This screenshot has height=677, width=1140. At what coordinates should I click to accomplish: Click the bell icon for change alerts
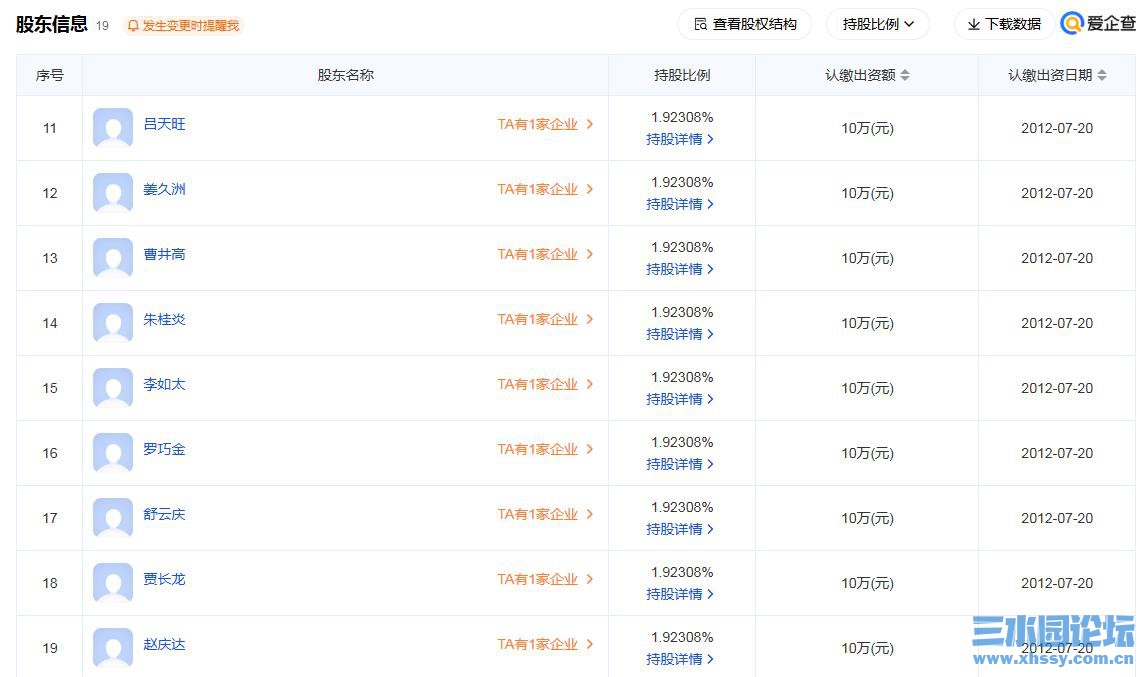[133, 26]
